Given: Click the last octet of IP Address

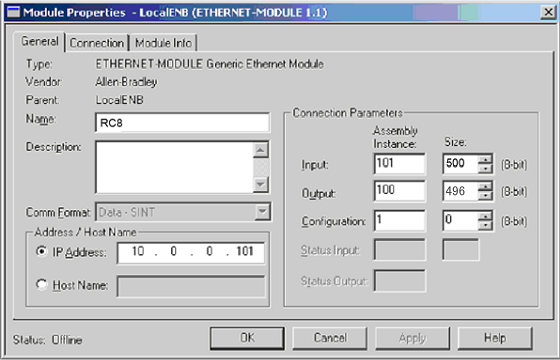Looking at the screenshot, I should (245, 251).
